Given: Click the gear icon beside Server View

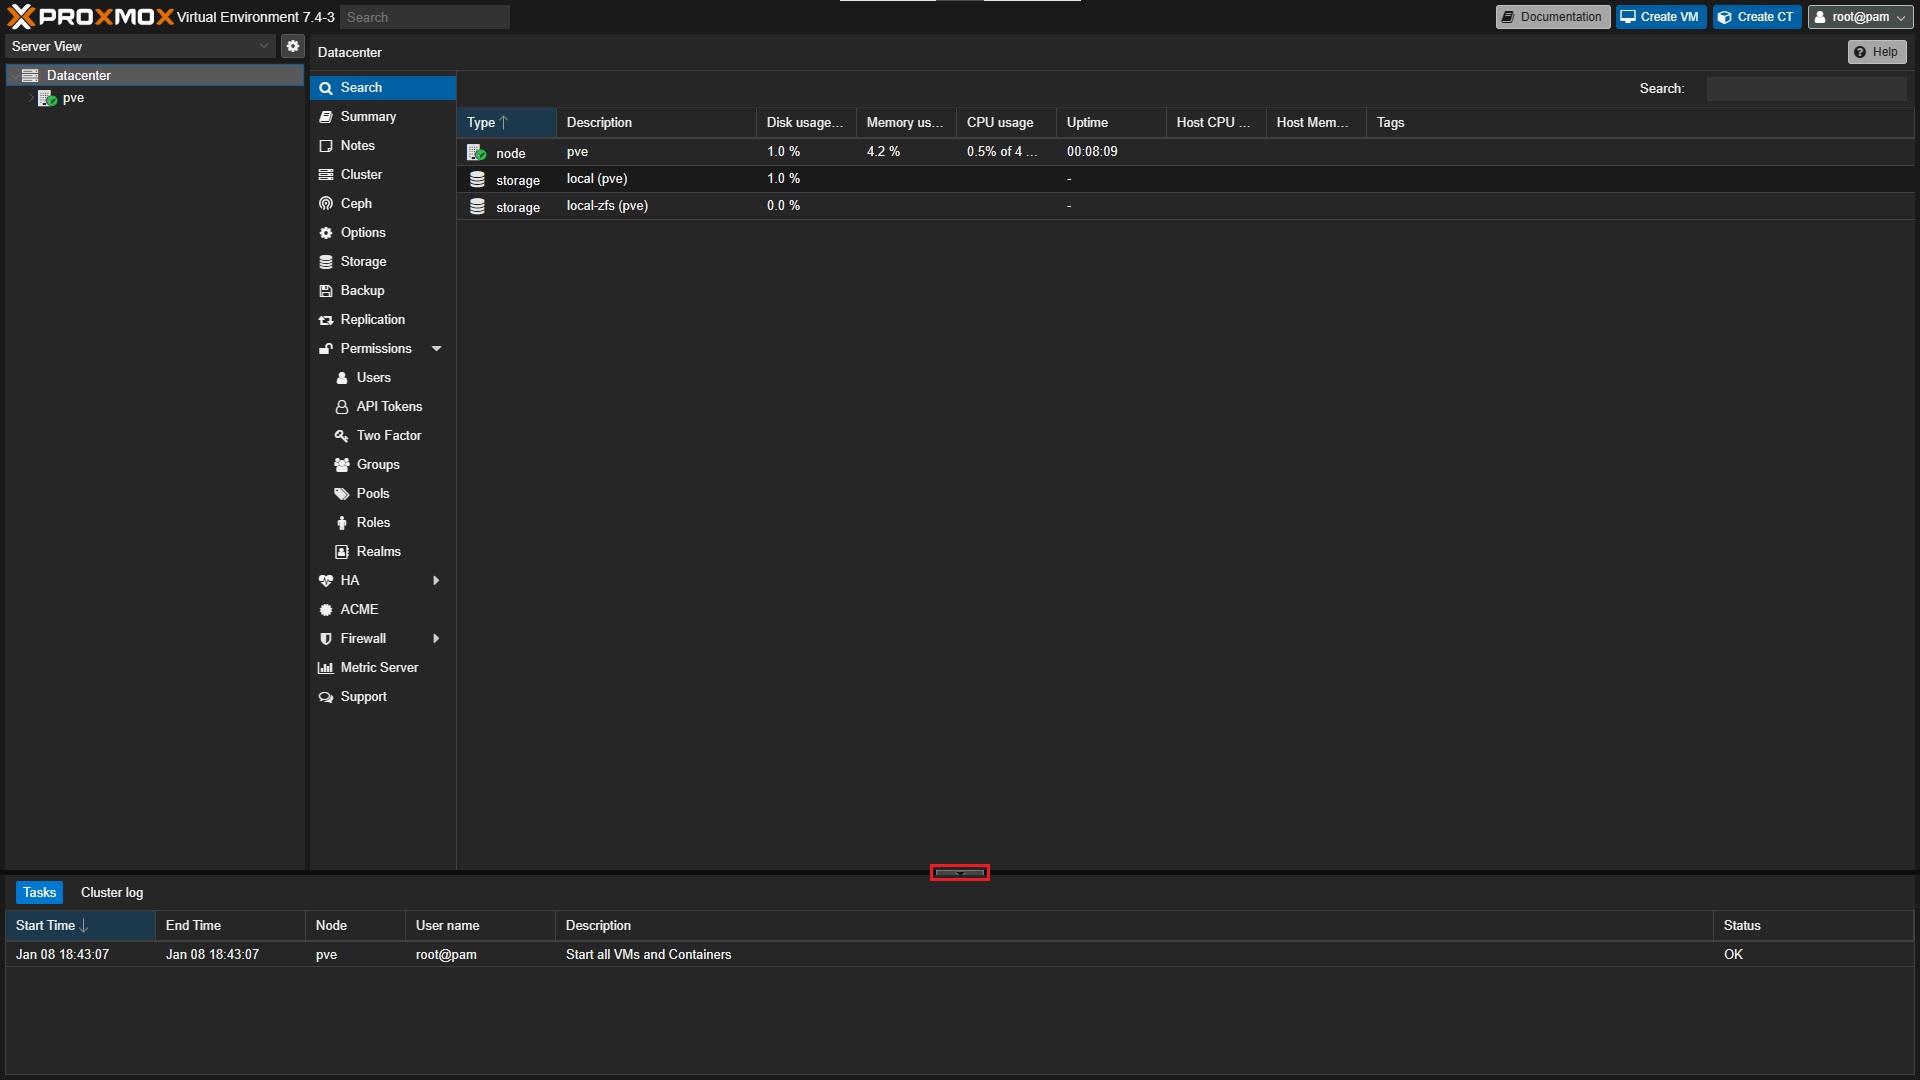Looking at the screenshot, I should [x=293, y=46].
